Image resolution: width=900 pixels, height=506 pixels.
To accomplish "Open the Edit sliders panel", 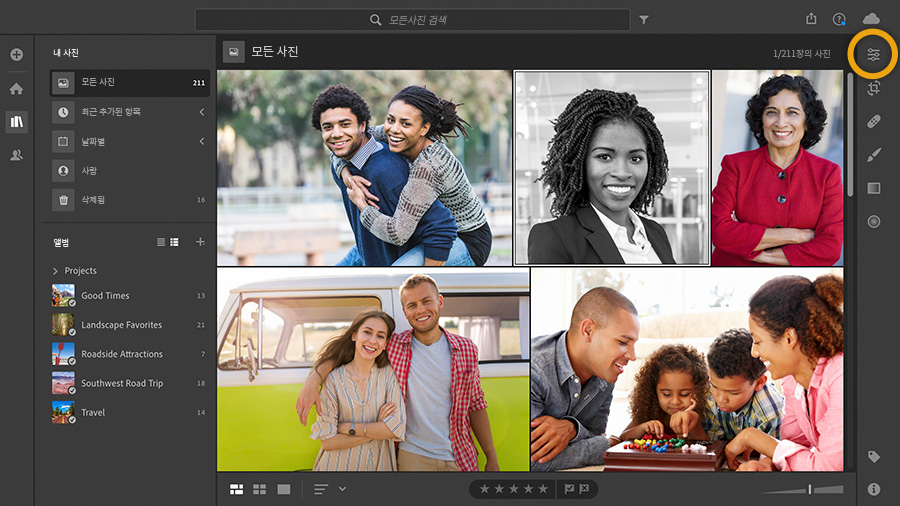I will [x=873, y=55].
